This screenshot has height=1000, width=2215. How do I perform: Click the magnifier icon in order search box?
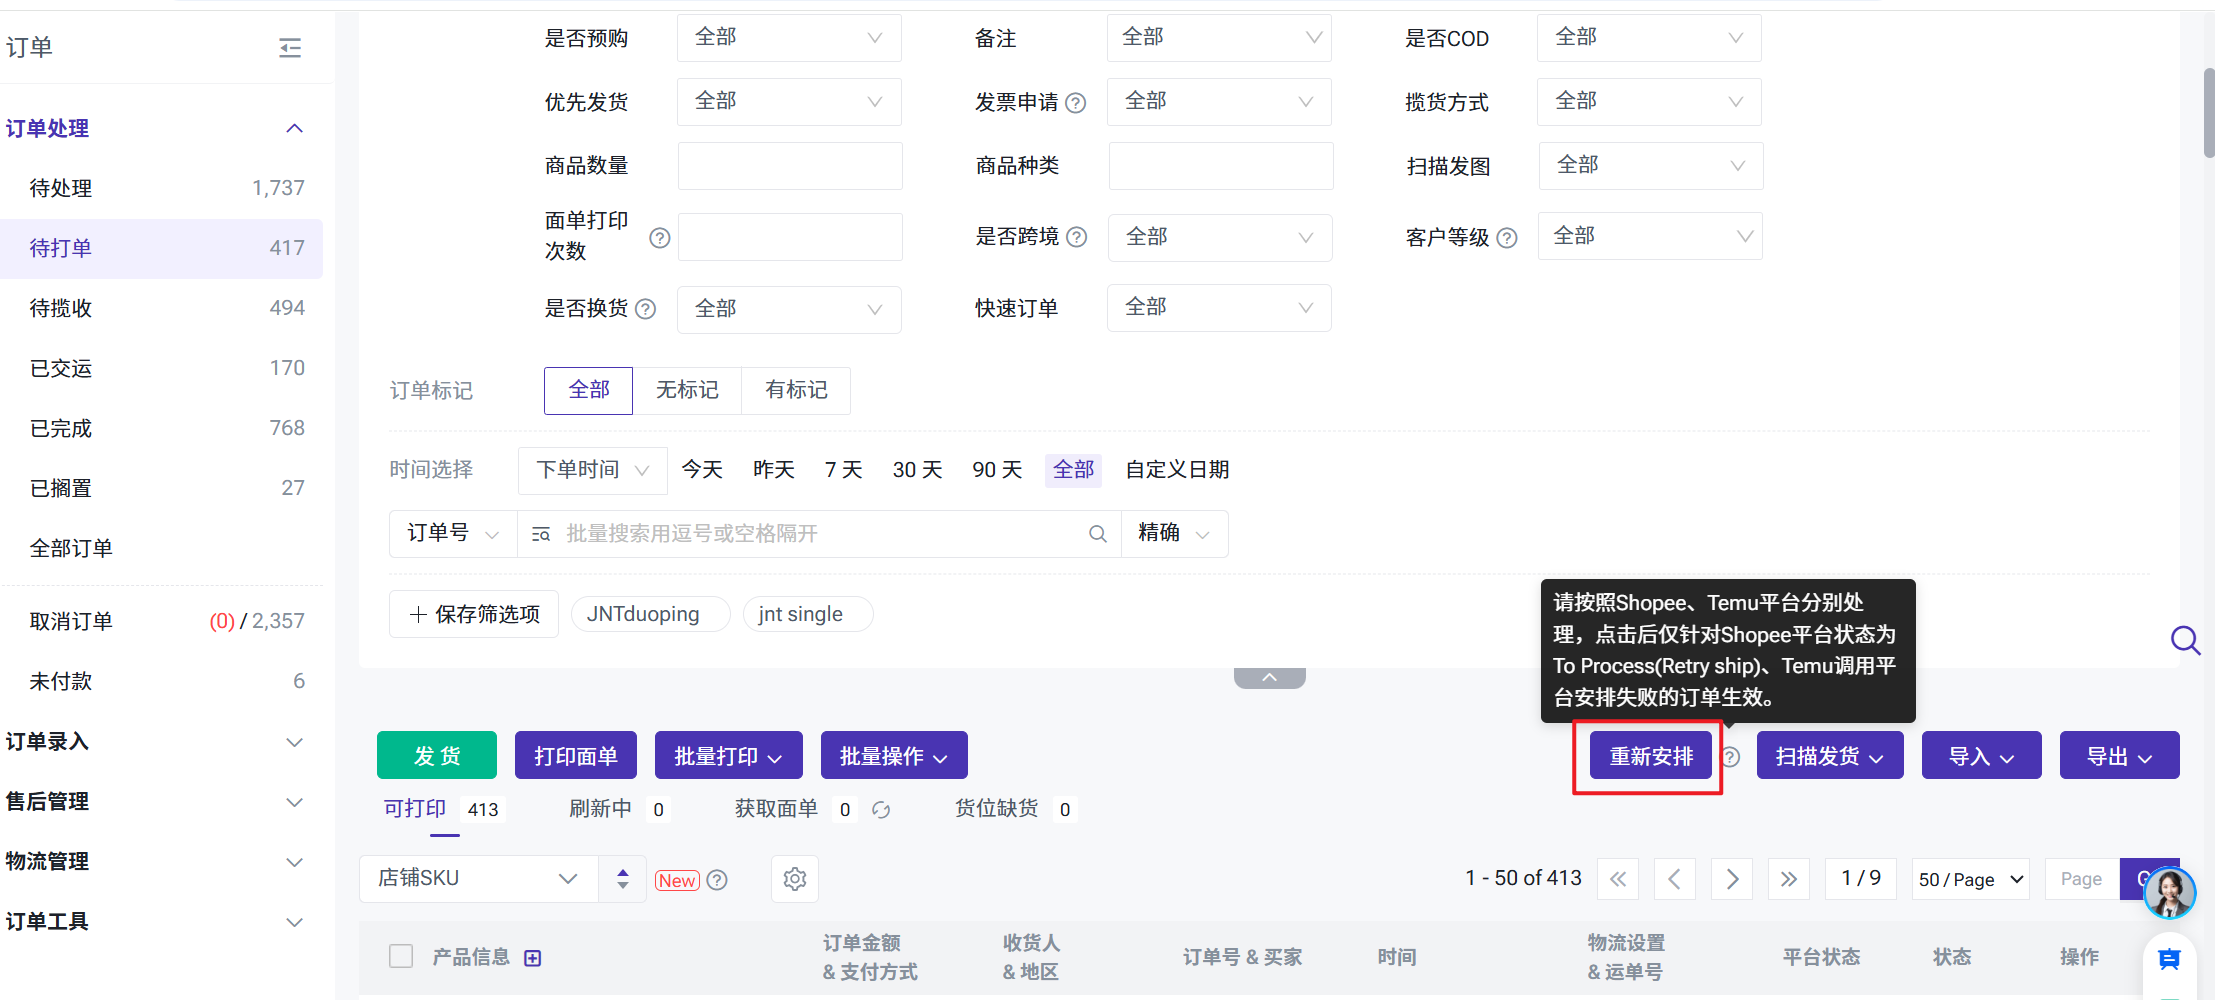point(1097,534)
